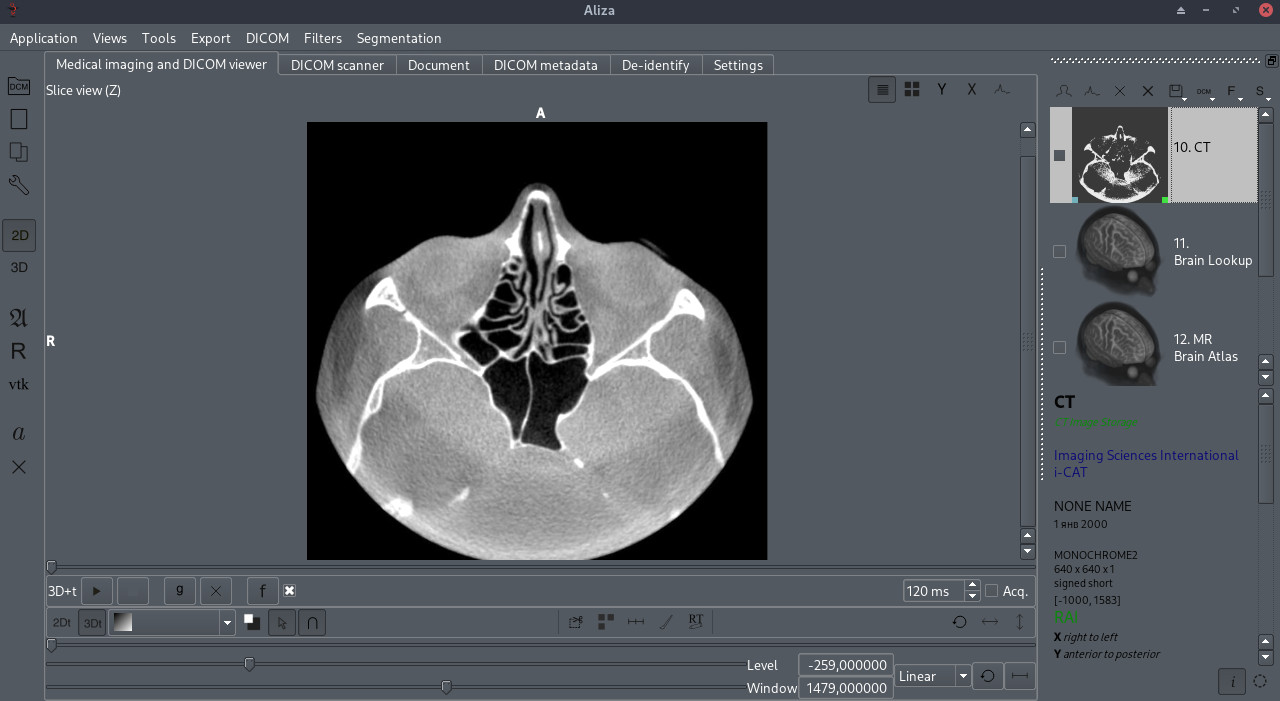Viewport: 1280px width, 701px height.
Task: Click the arrow cursor tool button
Action: [x=282, y=622]
